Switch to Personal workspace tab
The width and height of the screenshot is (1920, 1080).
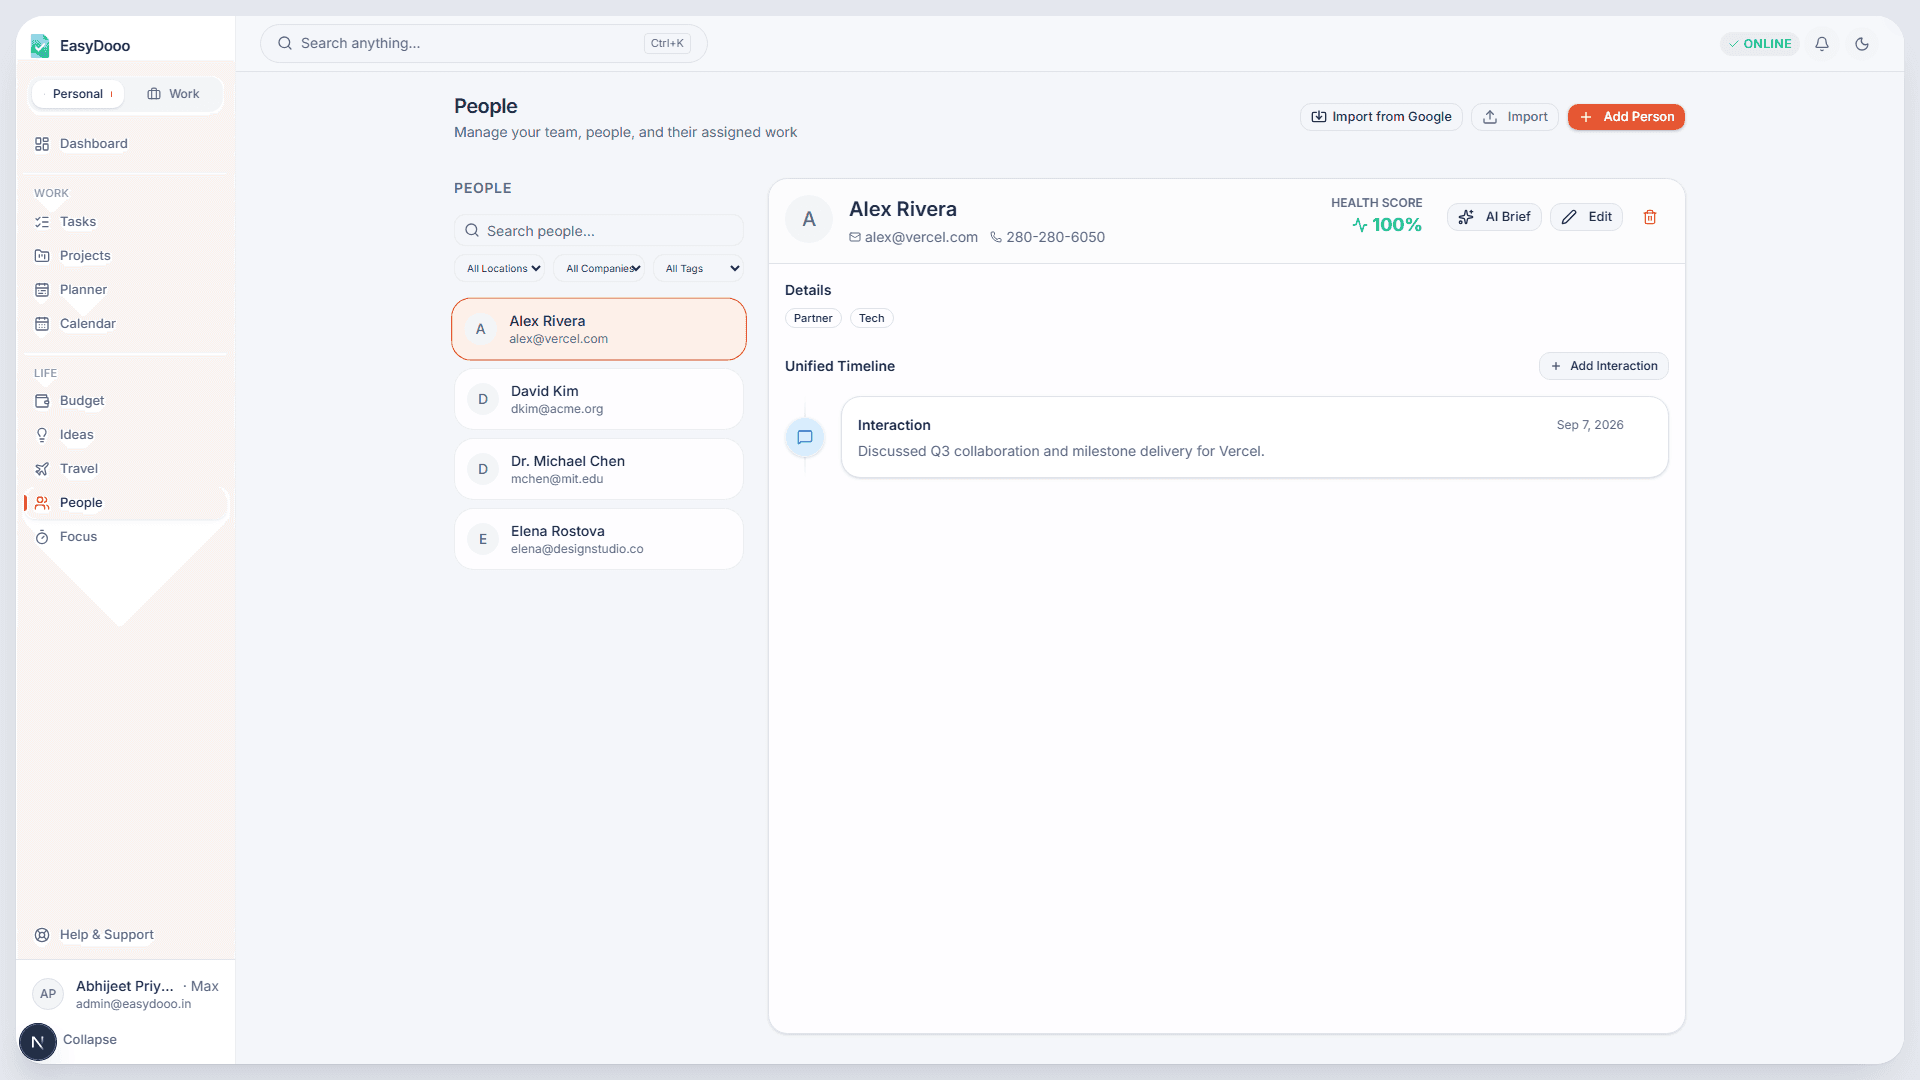78,94
